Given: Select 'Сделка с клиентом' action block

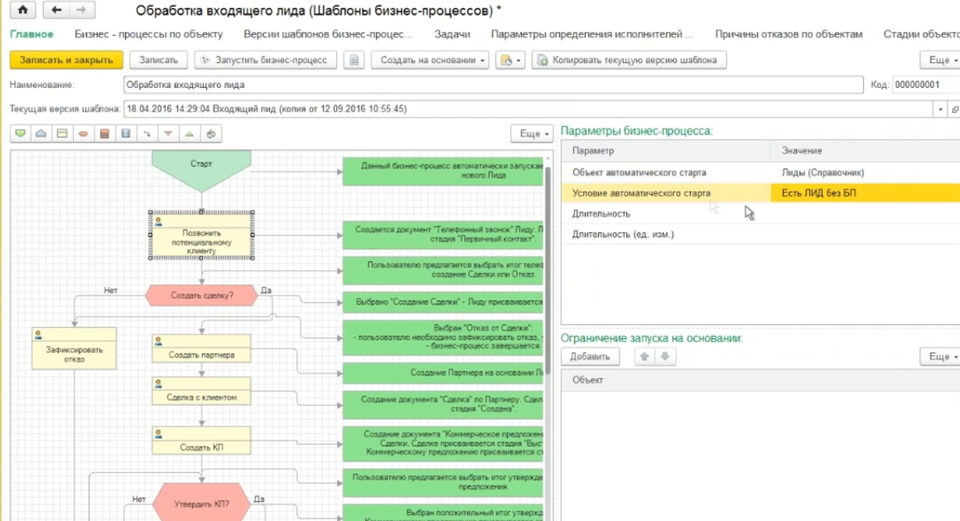Looking at the screenshot, I should tap(201, 391).
